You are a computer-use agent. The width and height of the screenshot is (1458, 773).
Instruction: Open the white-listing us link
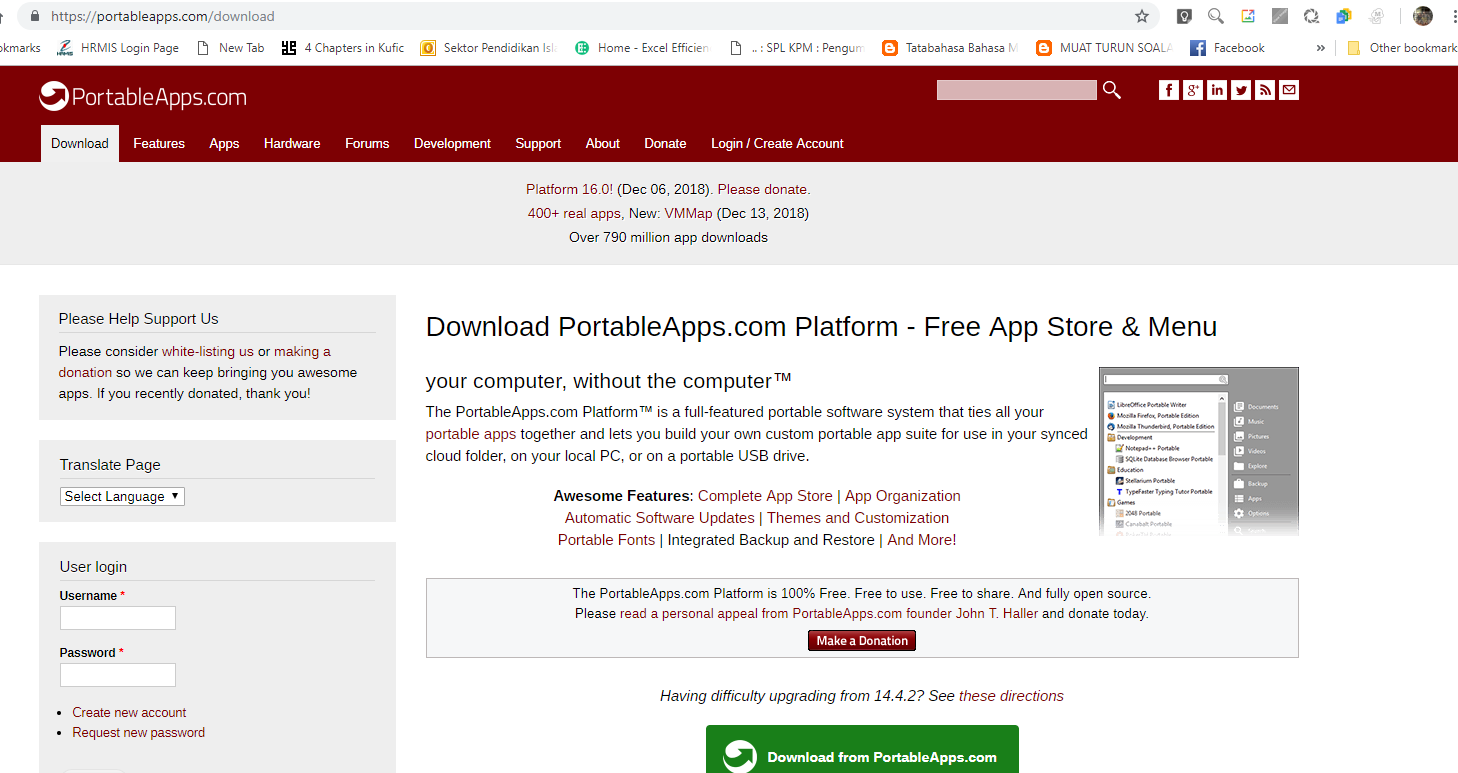coord(208,352)
